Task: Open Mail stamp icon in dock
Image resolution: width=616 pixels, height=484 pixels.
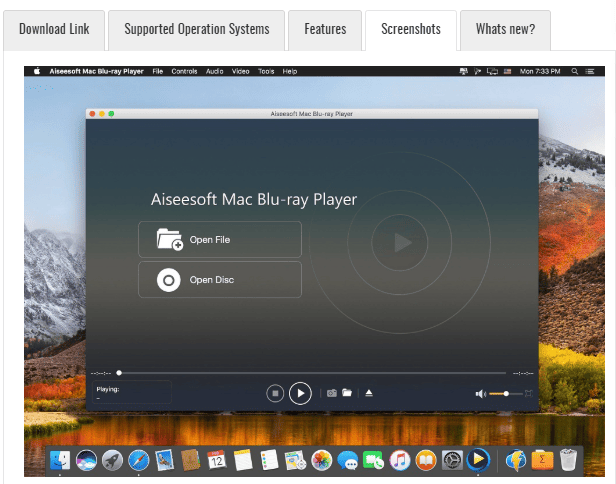Action: pos(165,460)
